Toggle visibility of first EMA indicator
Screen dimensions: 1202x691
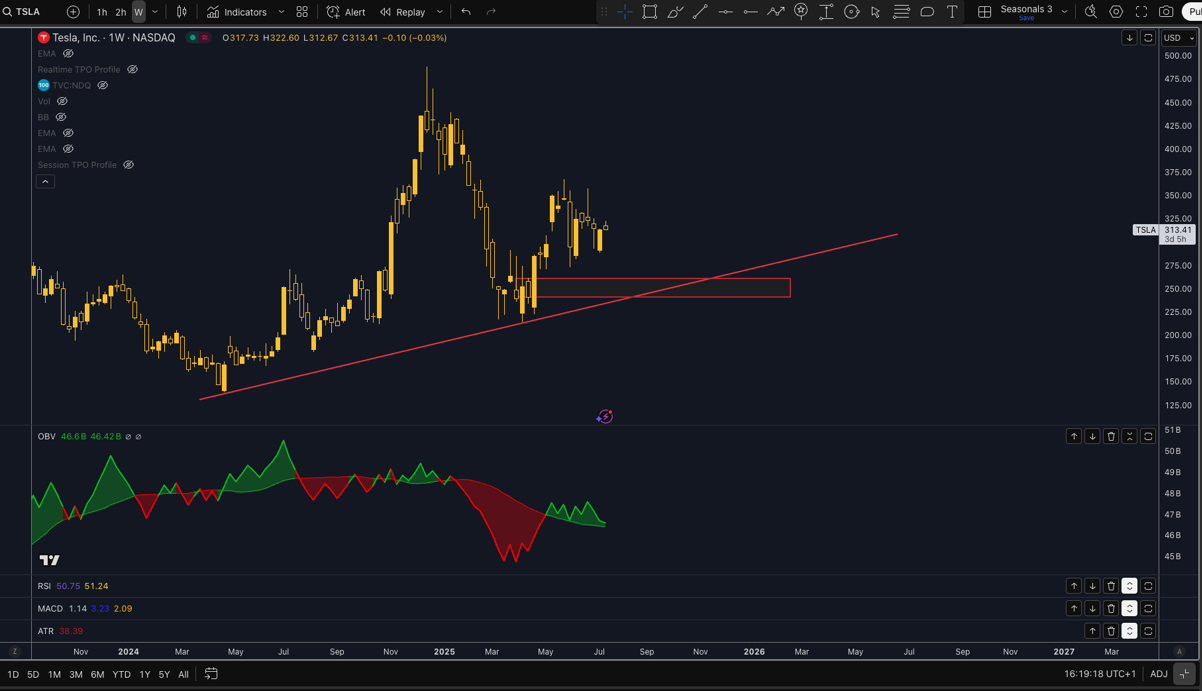tap(68, 54)
